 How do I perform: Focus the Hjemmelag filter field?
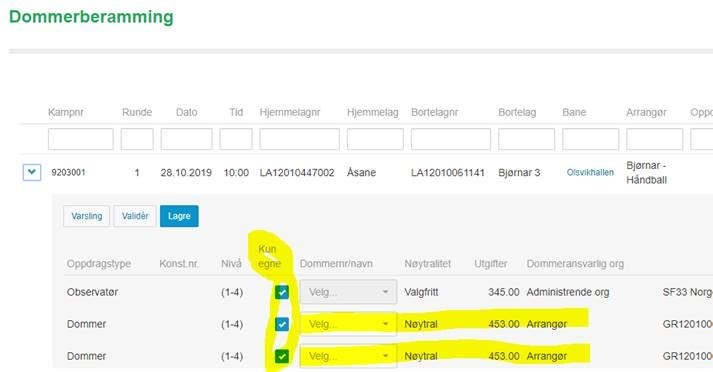(375, 139)
